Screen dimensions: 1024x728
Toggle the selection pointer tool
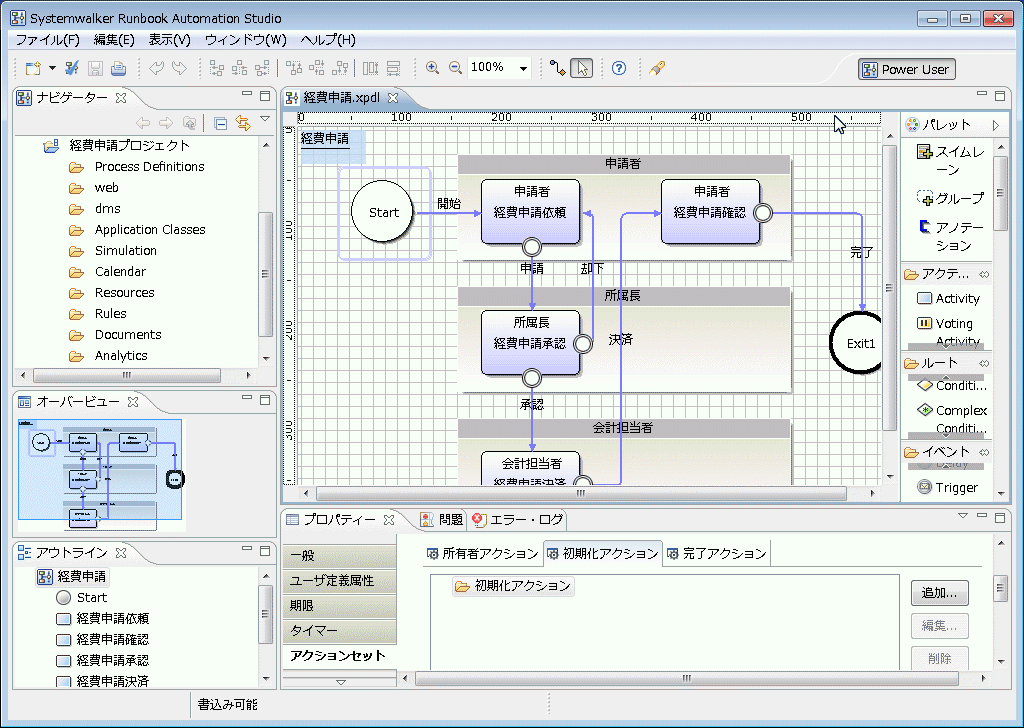coord(581,68)
